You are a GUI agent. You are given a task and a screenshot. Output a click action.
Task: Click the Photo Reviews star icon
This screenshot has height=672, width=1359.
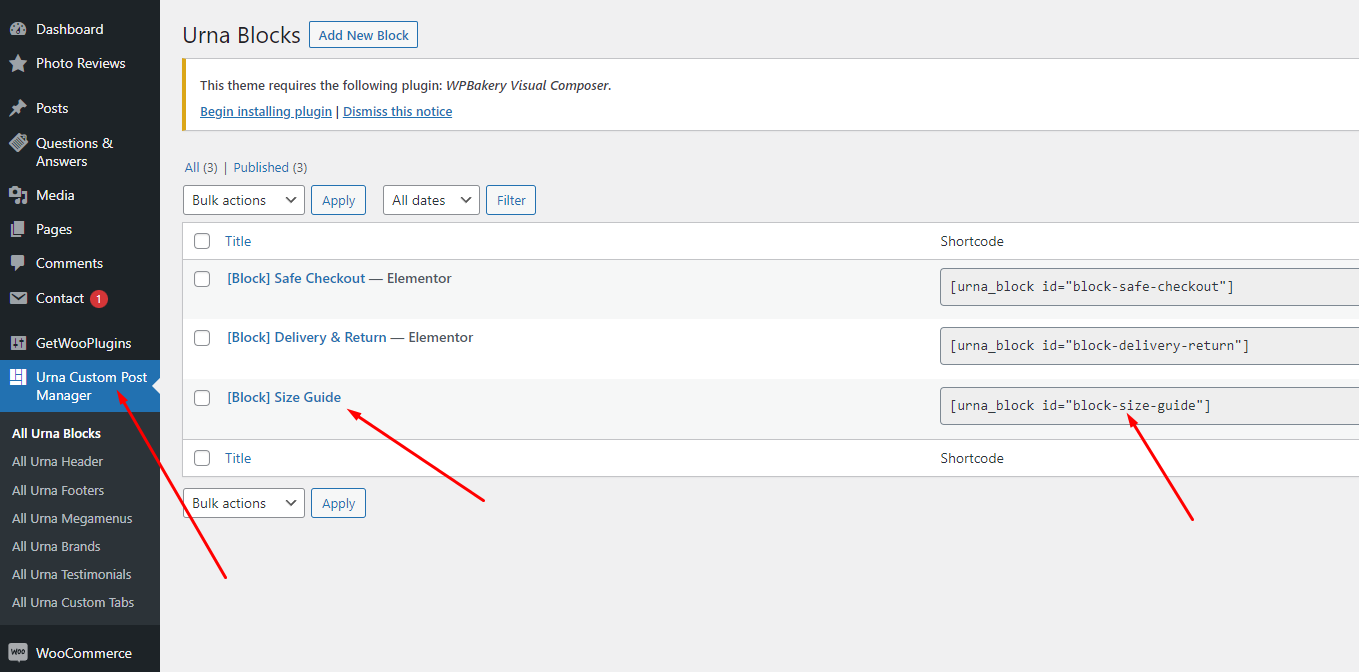[18, 63]
